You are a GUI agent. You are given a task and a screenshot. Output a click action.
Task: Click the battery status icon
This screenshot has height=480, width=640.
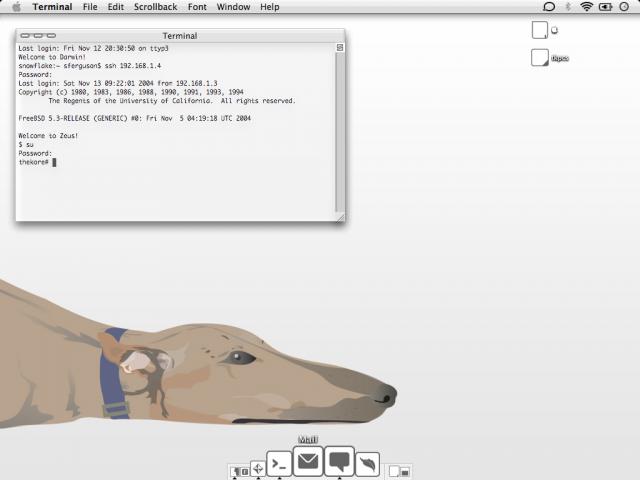[x=605, y=7]
